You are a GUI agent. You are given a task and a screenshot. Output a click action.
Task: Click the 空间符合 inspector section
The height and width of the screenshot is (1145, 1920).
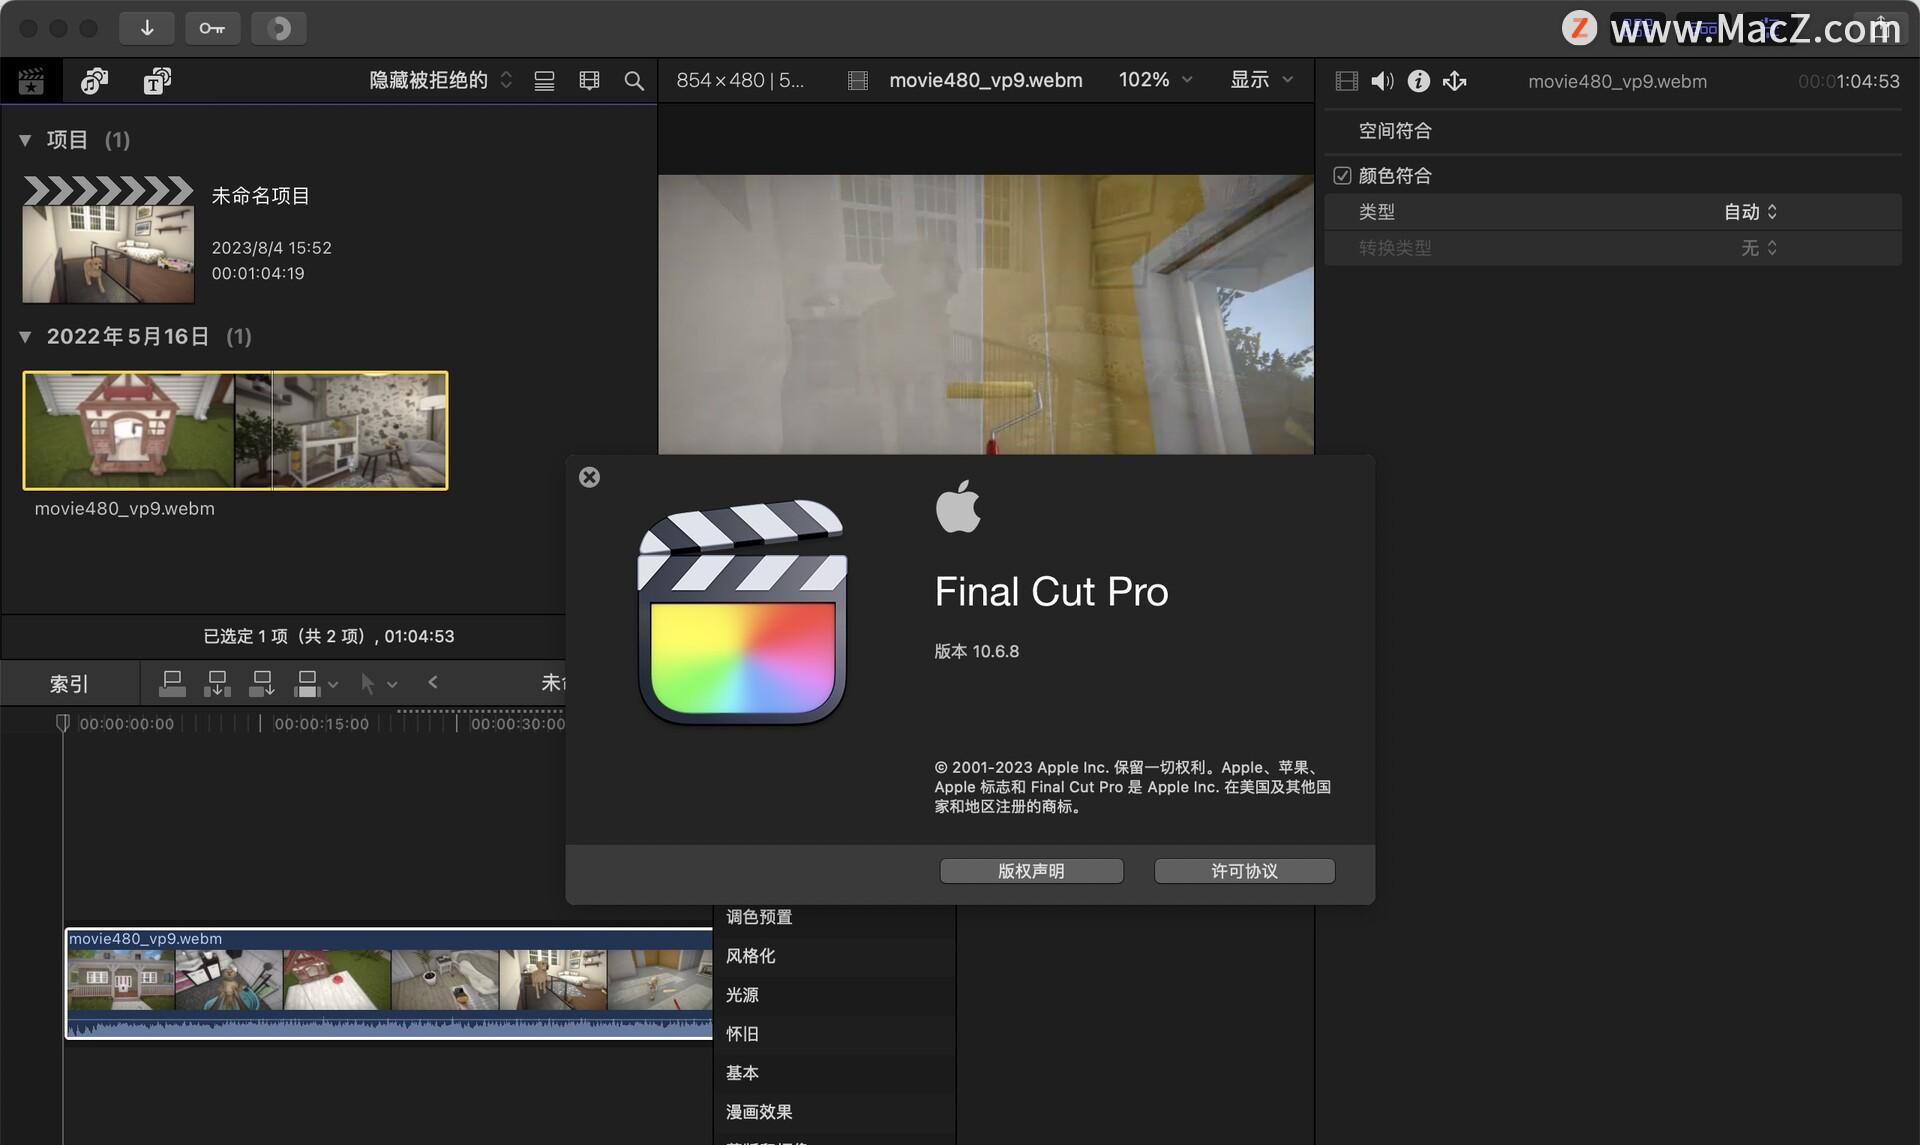1394,131
